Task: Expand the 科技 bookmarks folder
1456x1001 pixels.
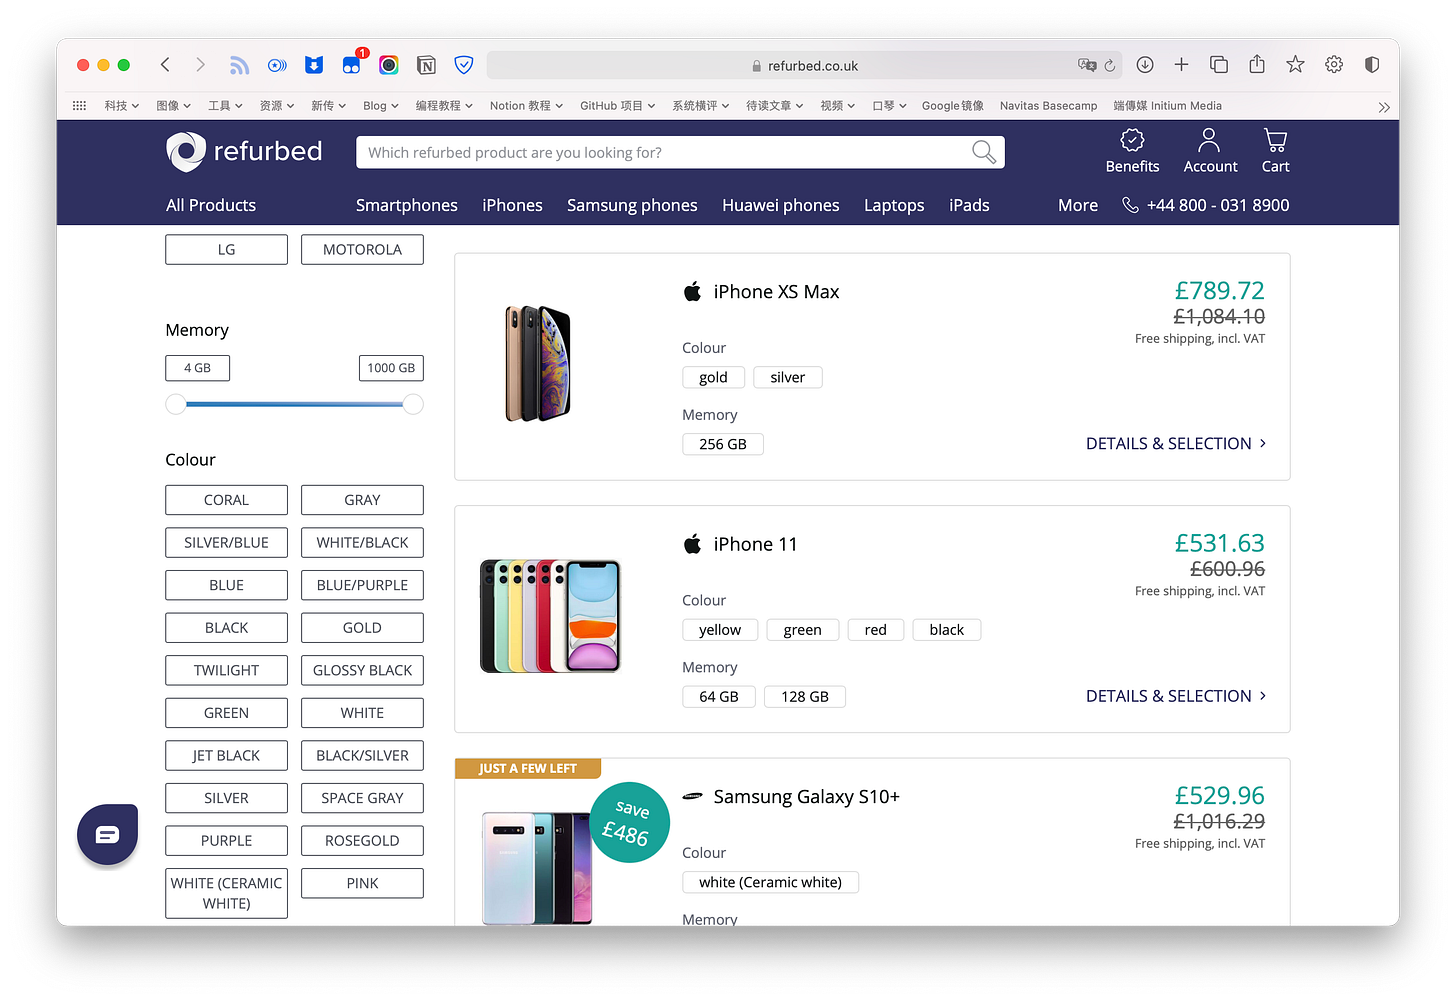Action: pos(122,106)
